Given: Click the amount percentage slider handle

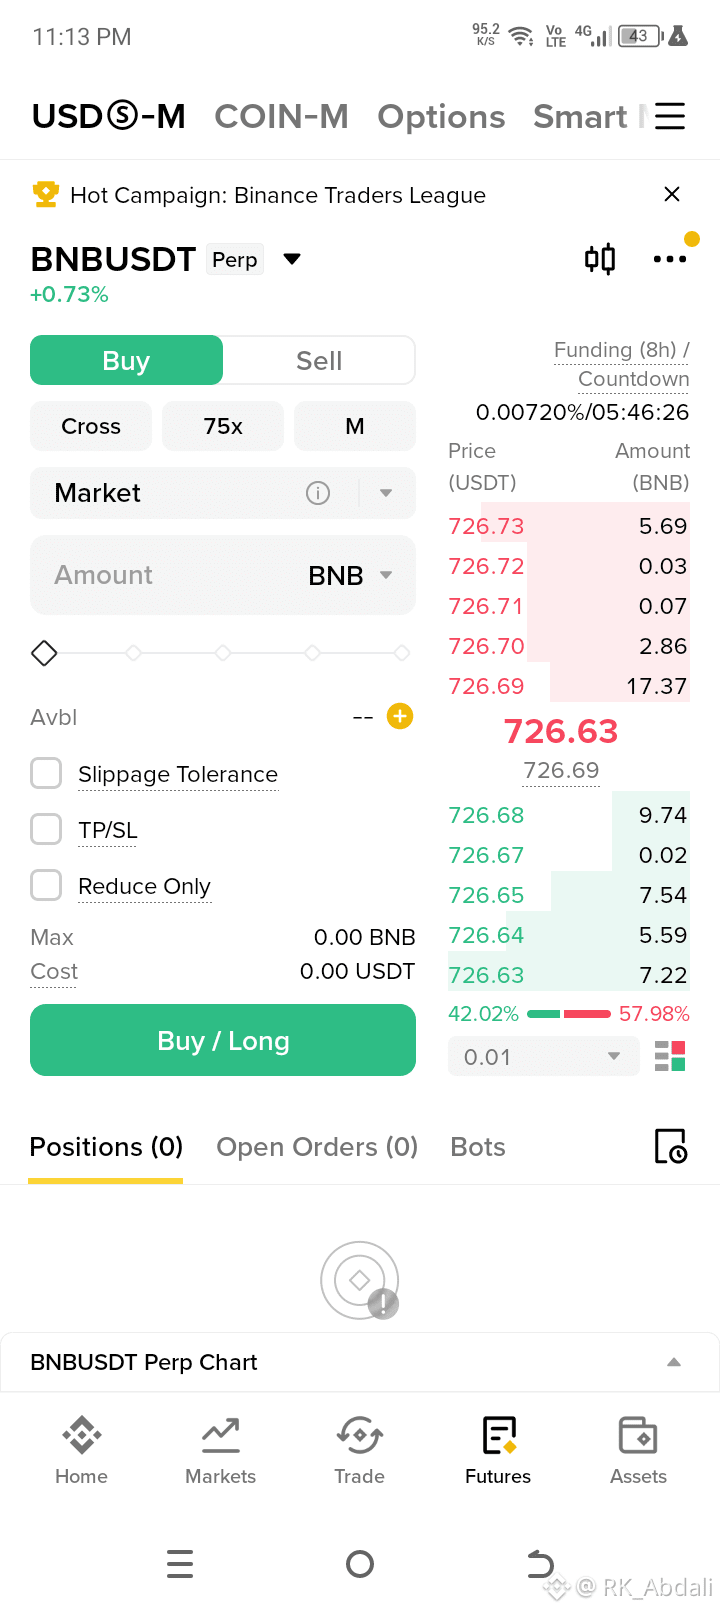Looking at the screenshot, I should (44, 653).
